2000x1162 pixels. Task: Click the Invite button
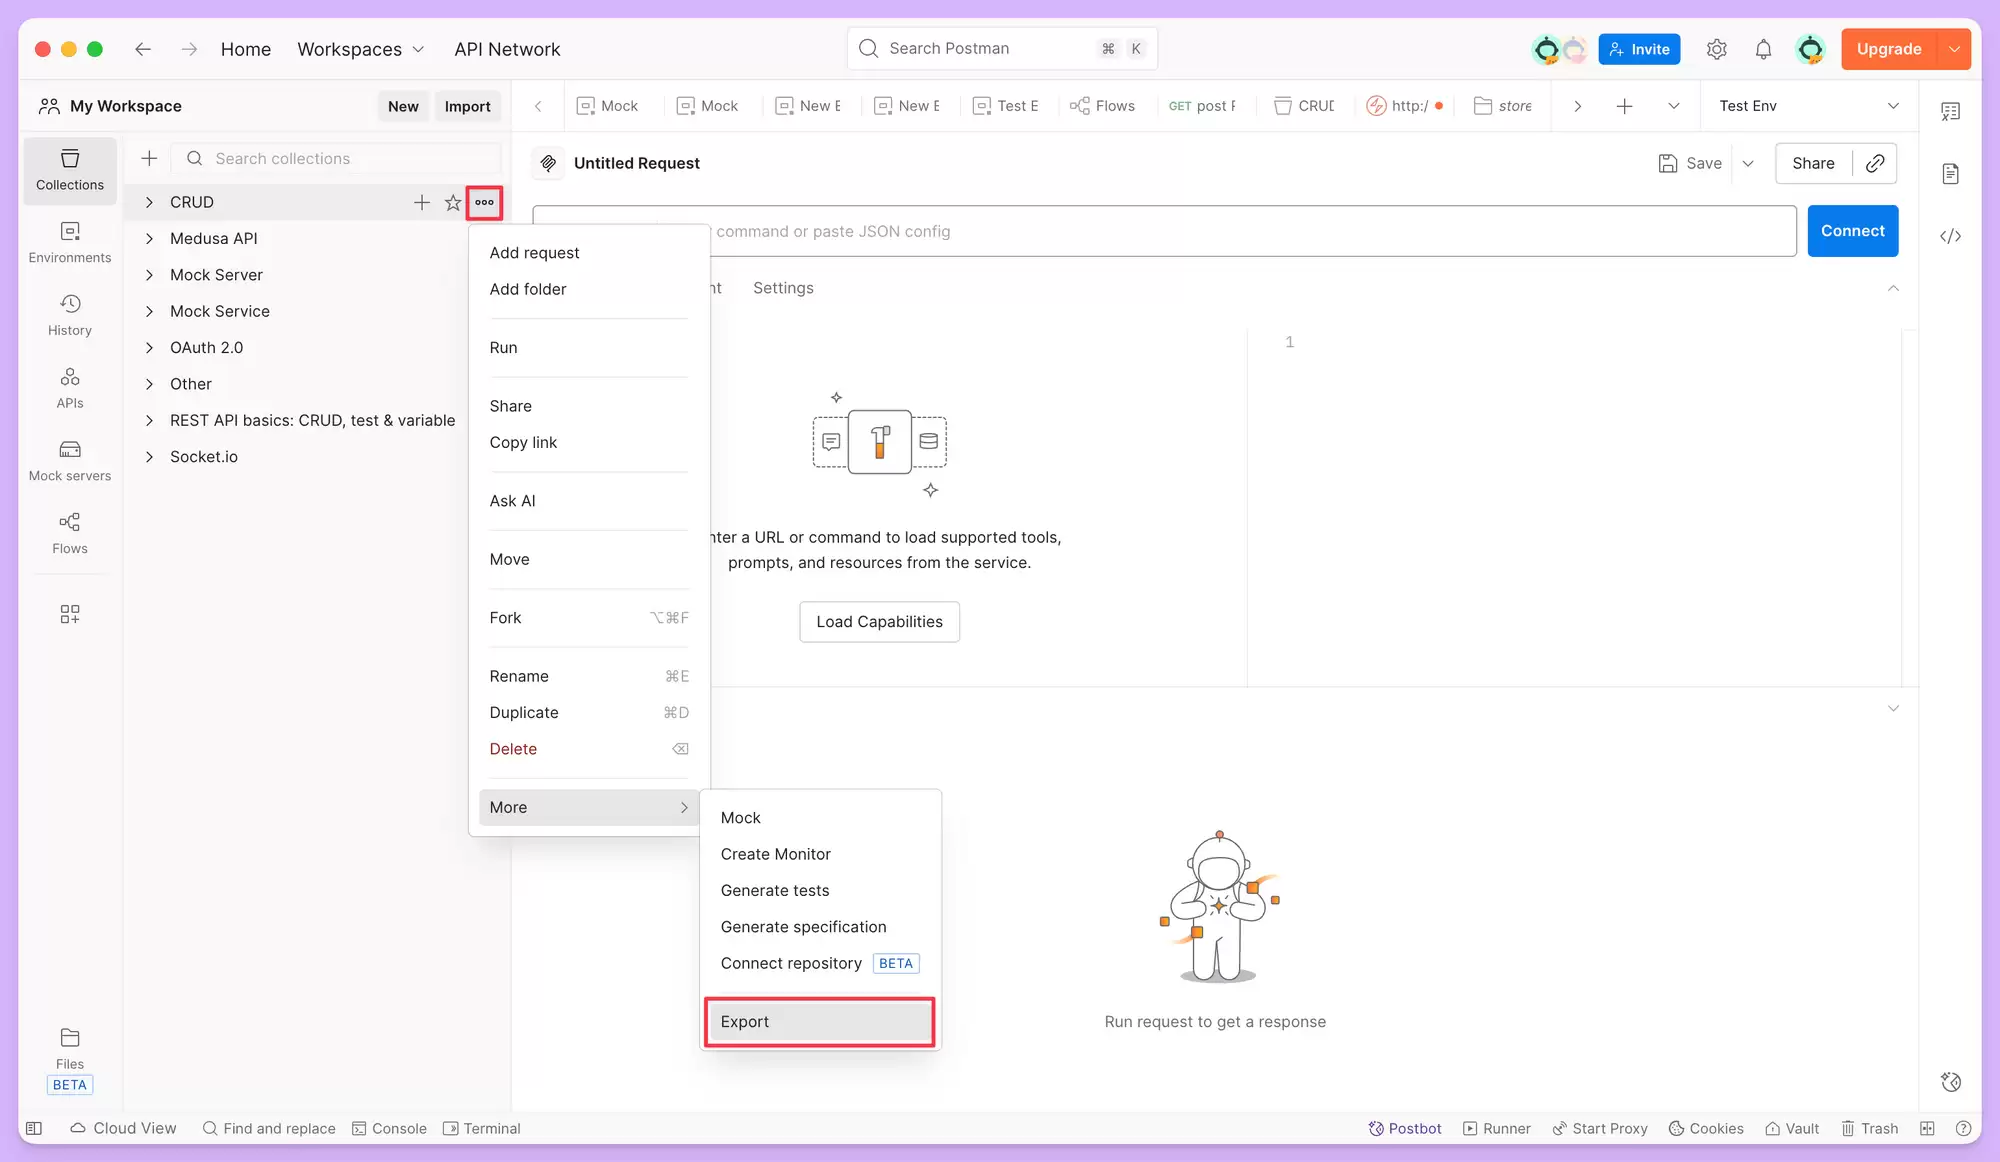coord(1639,49)
